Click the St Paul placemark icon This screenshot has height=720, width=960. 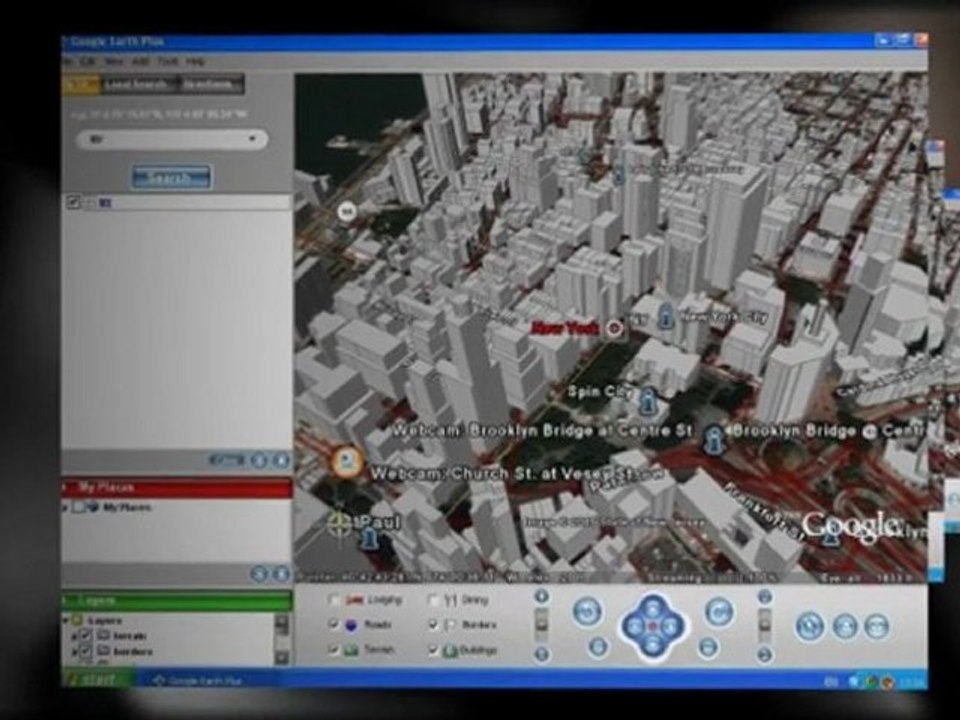pos(368,538)
